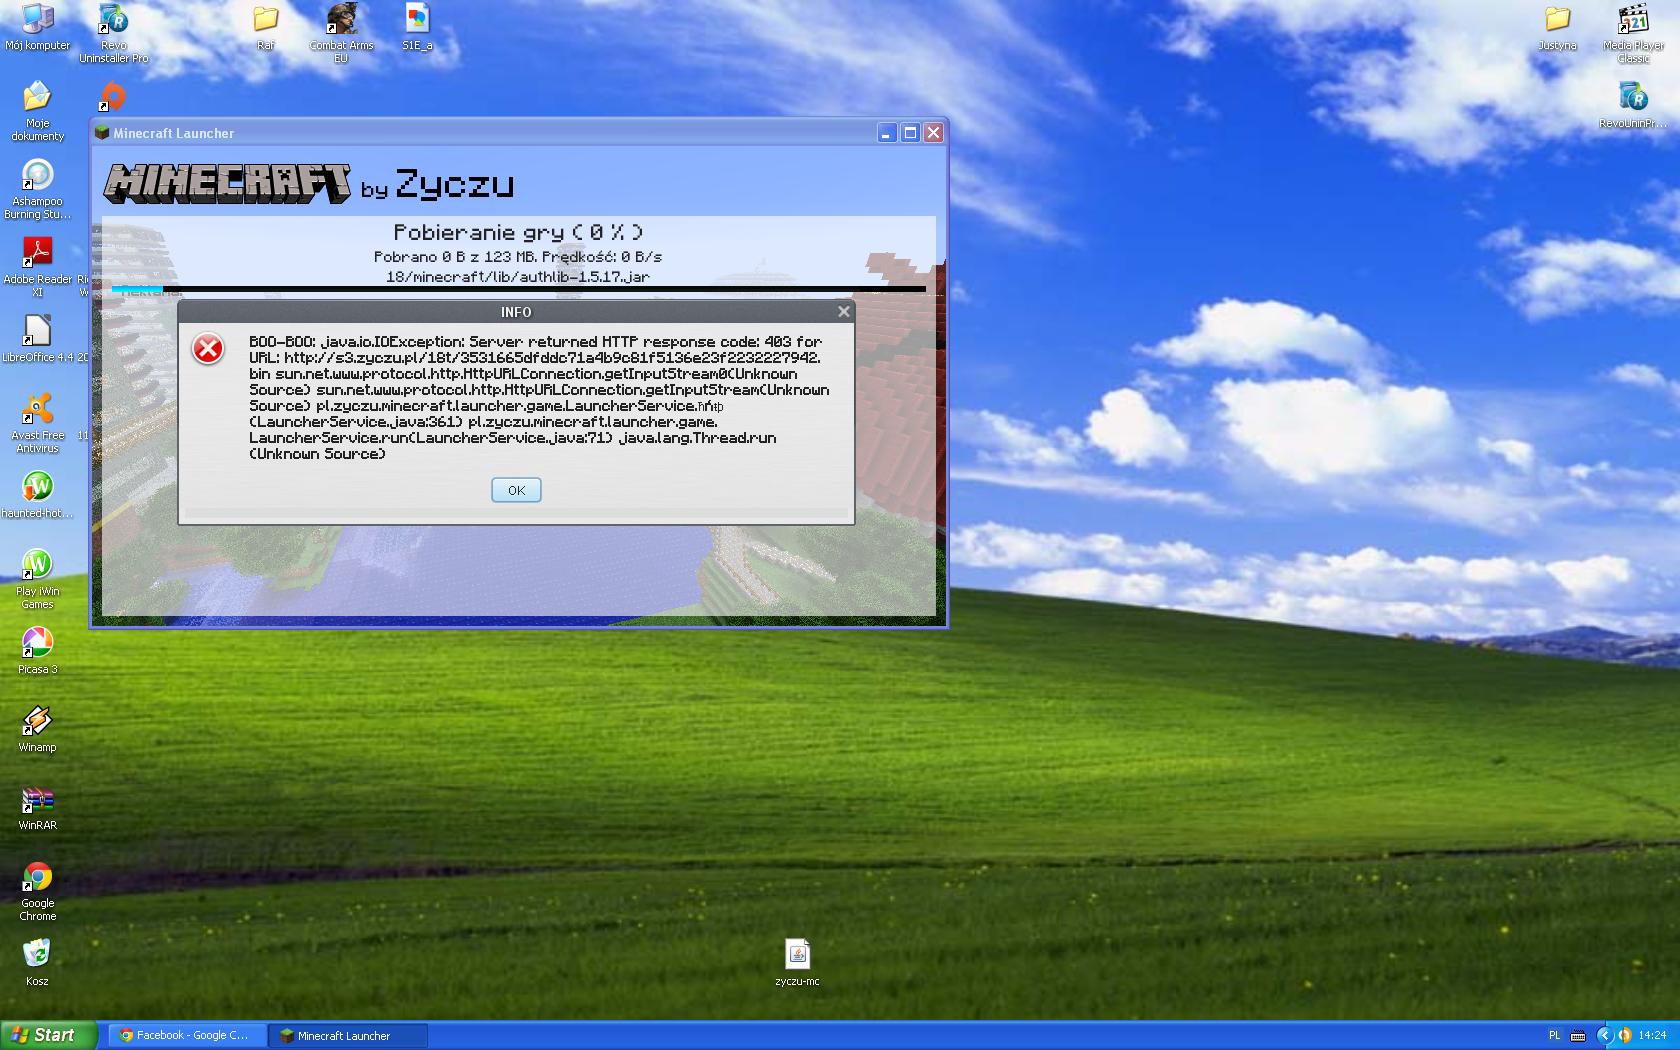Click the "18/minecraft/lib/authlib-1.5.17.jar" file name

click(518, 277)
